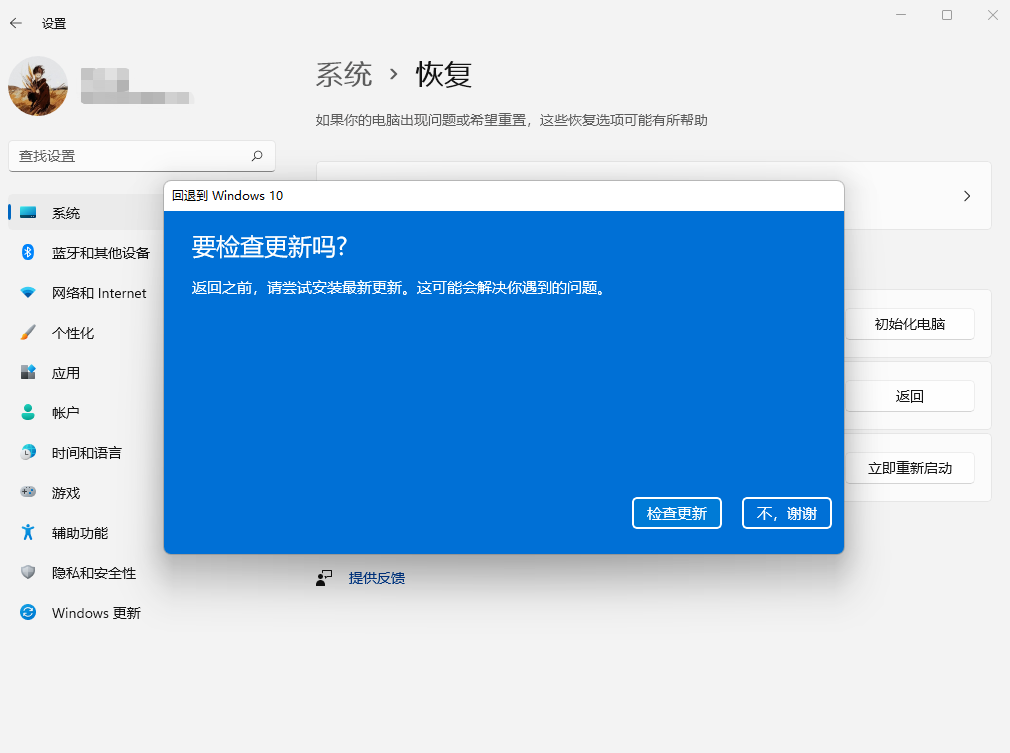The height and width of the screenshot is (753, 1010).
Task: Open the 游戏 settings icon
Action: point(28,492)
